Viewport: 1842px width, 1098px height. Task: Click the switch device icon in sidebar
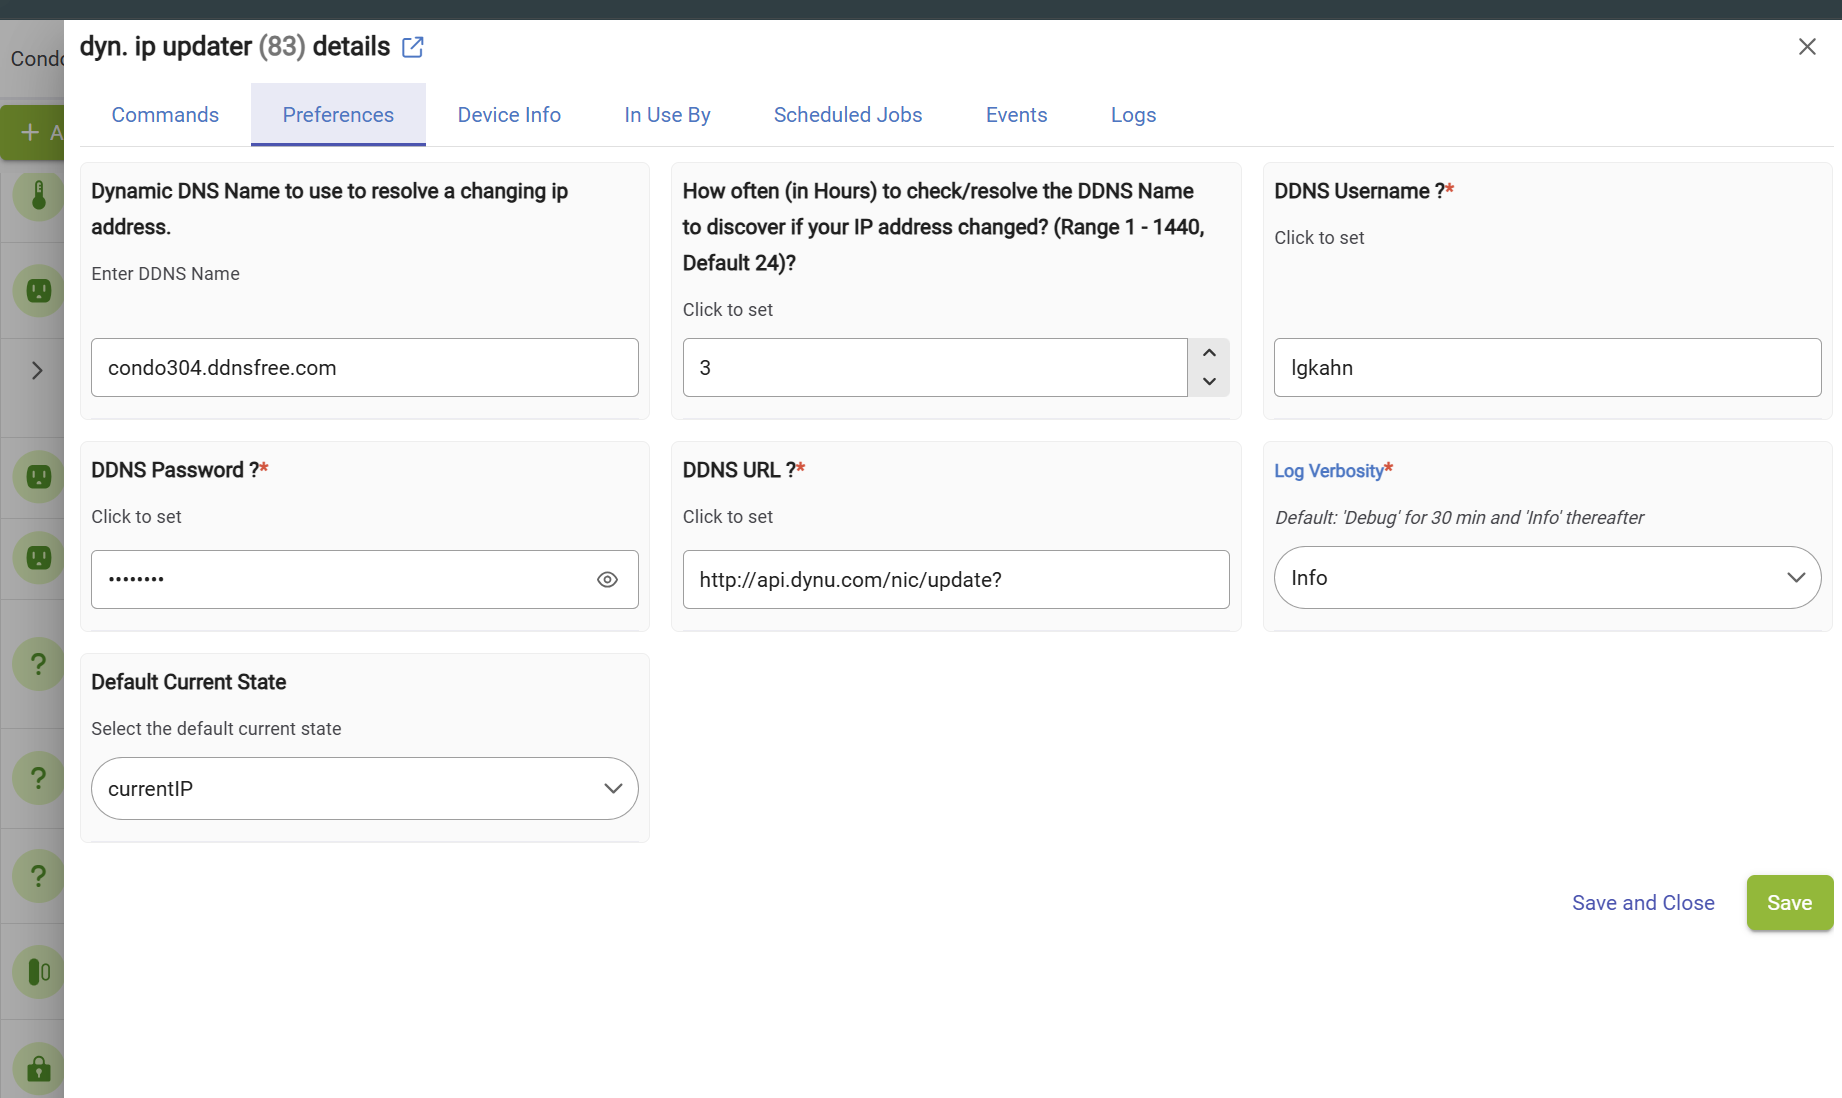38,971
